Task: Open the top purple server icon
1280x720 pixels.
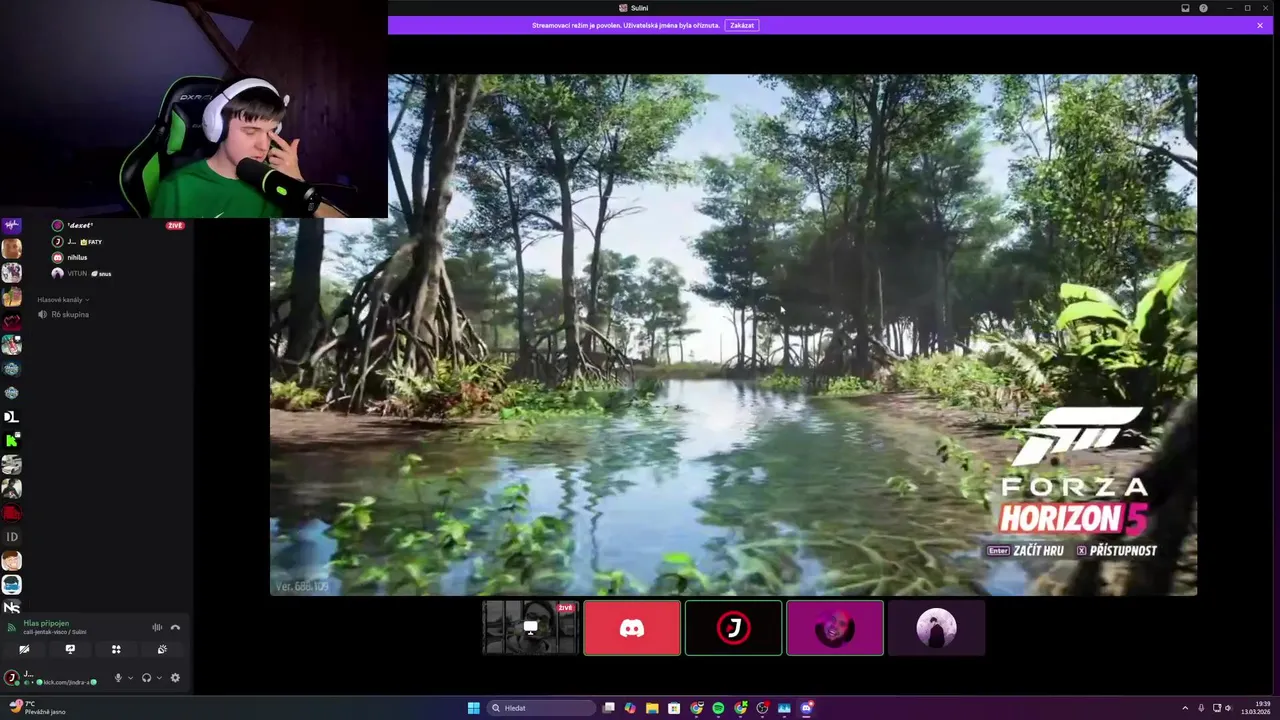Action: click(12, 226)
